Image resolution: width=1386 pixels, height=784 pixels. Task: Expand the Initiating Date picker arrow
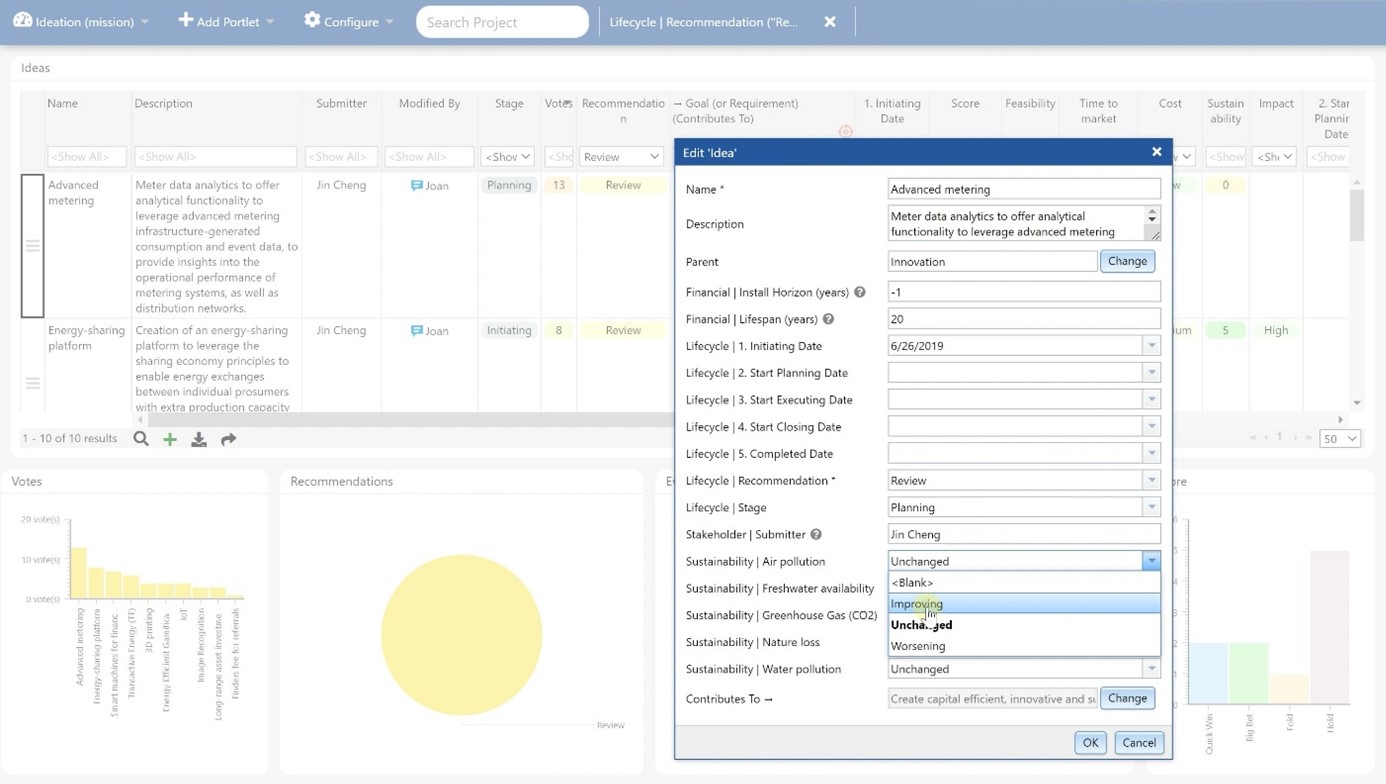pos(1151,346)
